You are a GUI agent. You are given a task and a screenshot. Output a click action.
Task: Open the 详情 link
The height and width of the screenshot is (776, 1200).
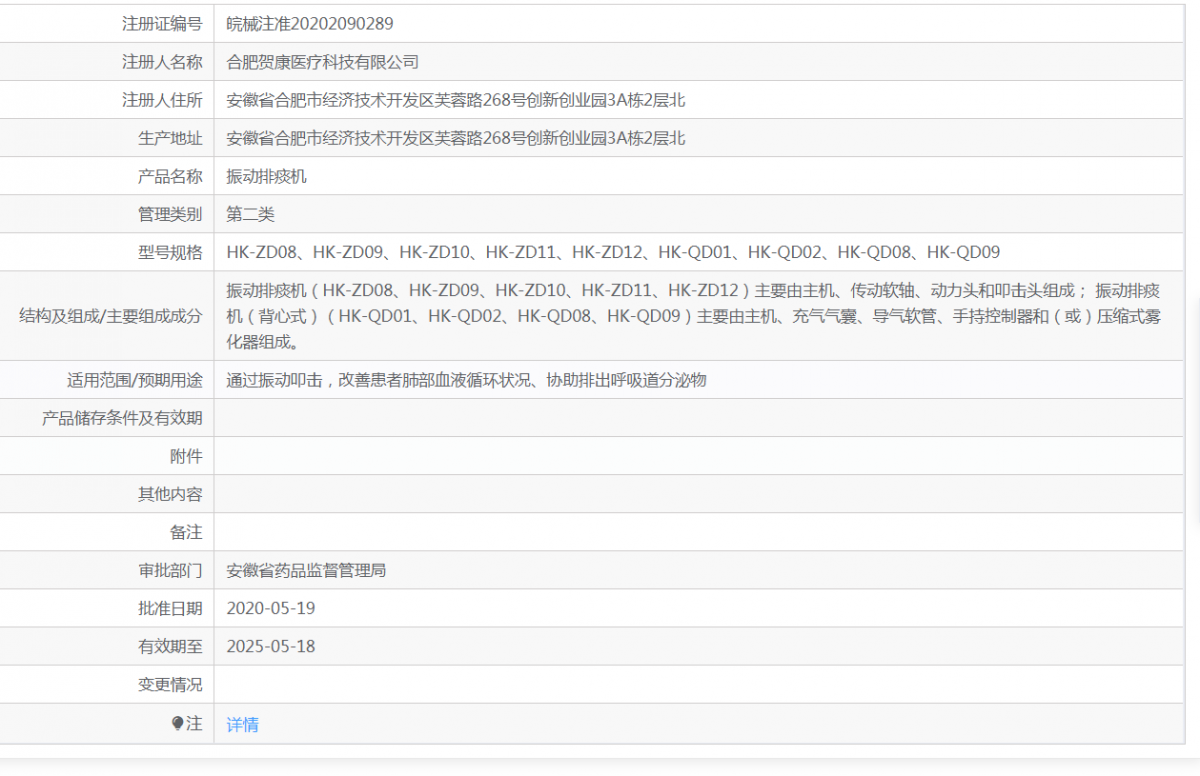point(243,724)
